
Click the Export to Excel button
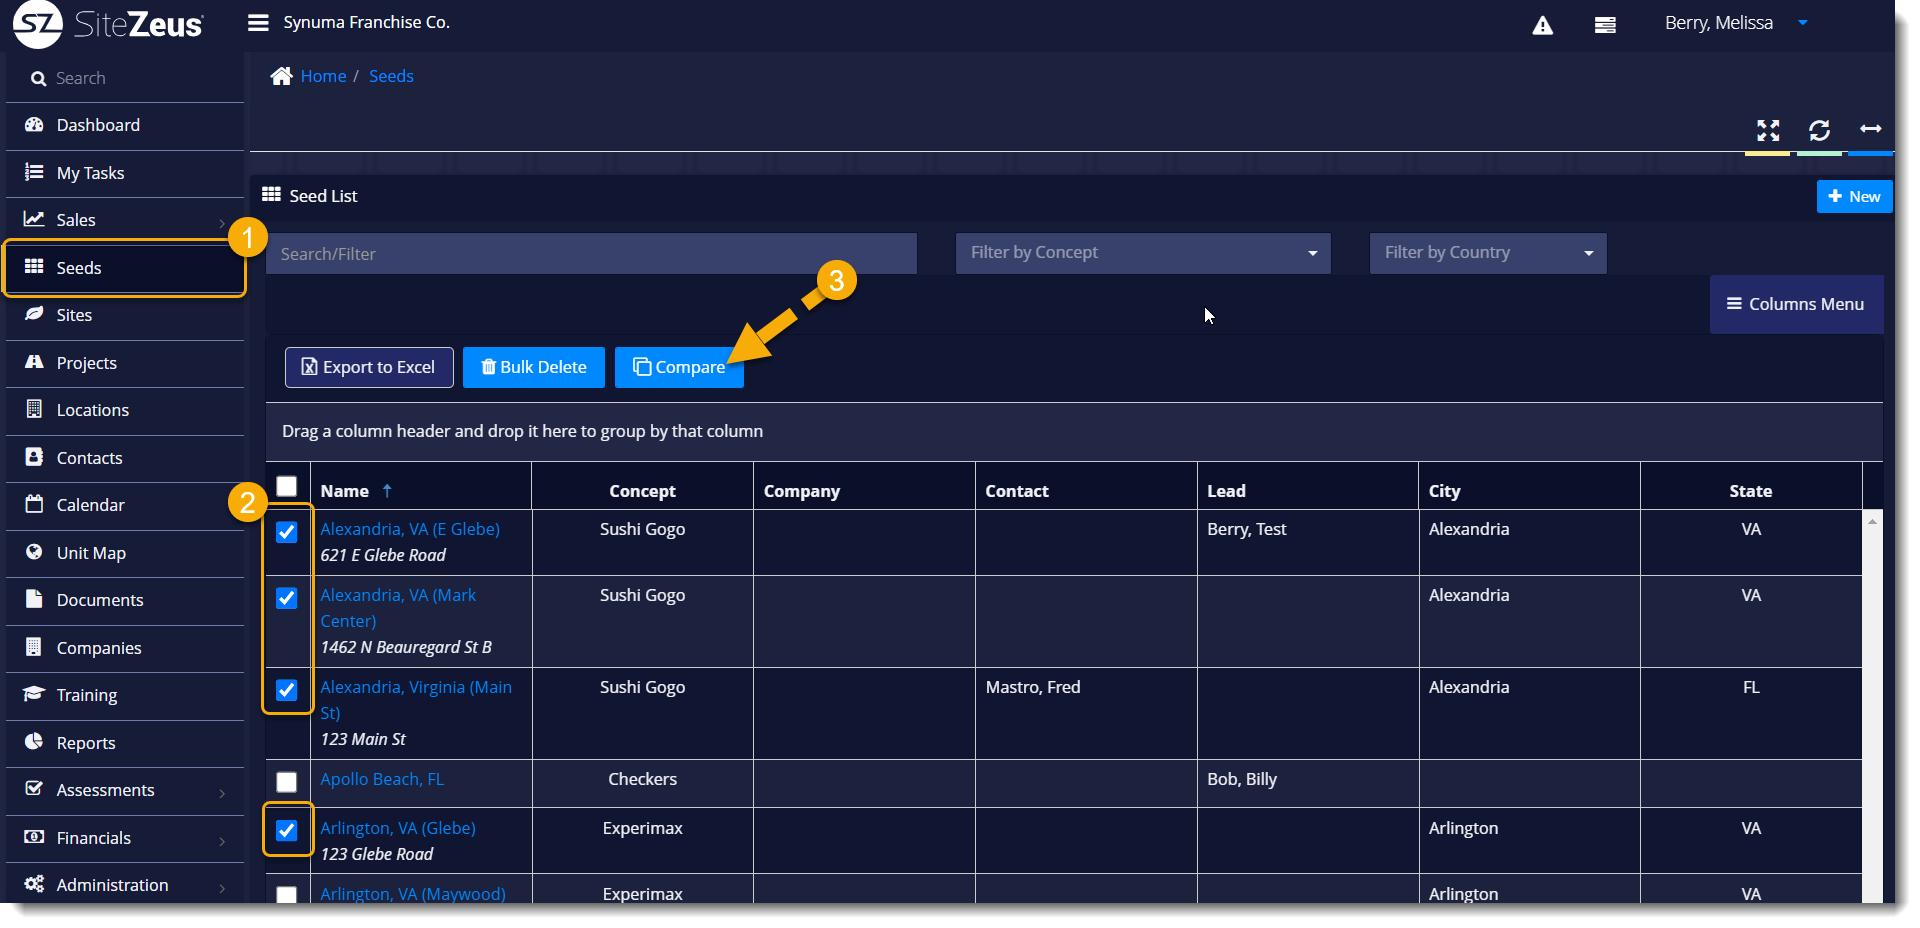(x=369, y=367)
